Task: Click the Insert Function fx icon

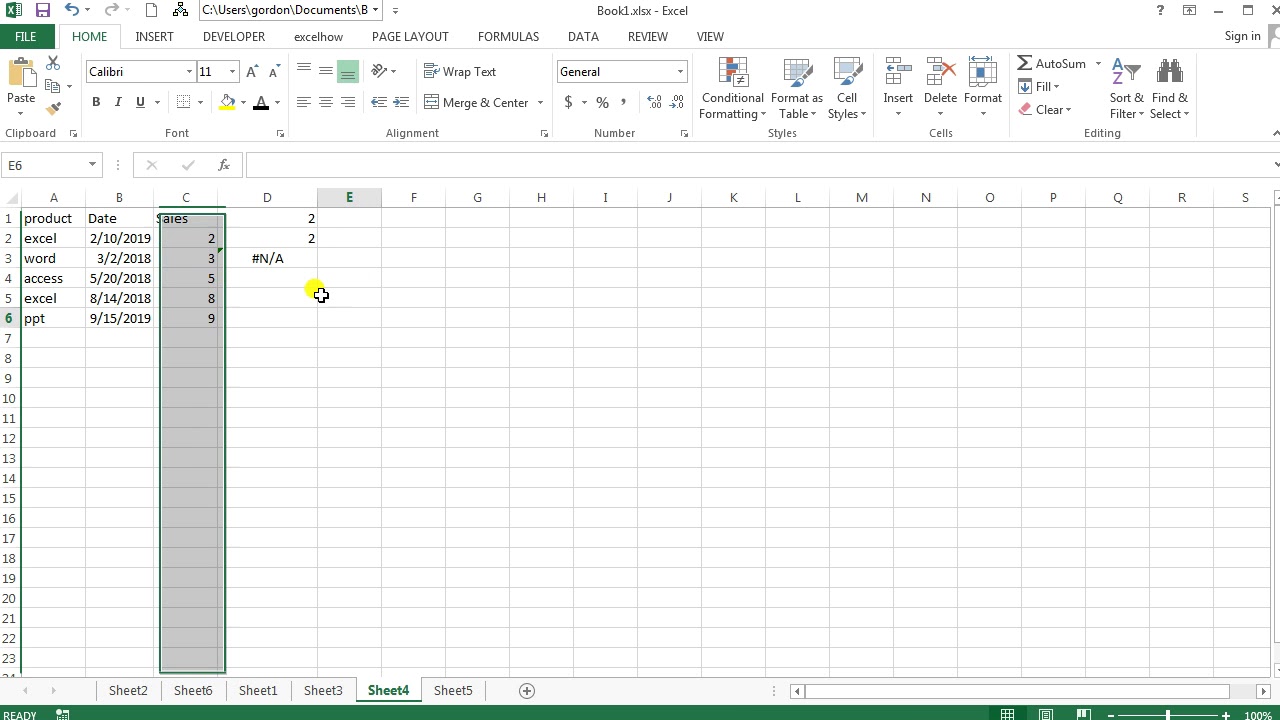Action: [x=224, y=165]
